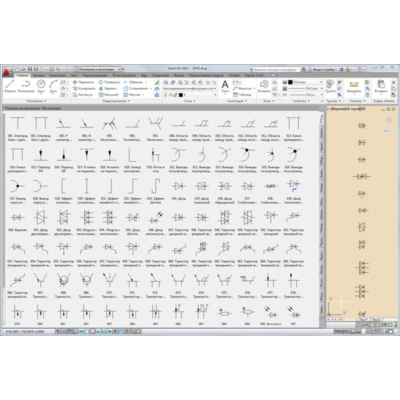Click the Вставить block insert icon
Image resolution: width=400 pixels, height=400 pixels.
click(264, 86)
